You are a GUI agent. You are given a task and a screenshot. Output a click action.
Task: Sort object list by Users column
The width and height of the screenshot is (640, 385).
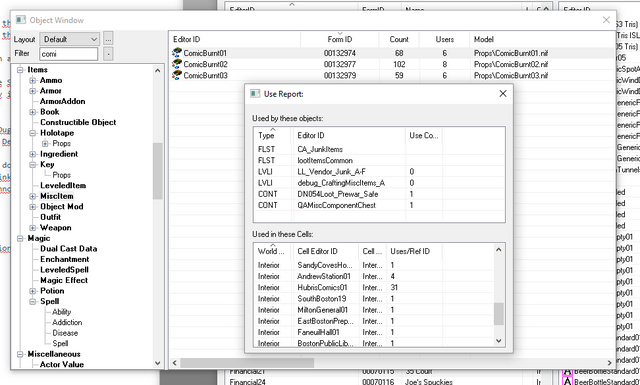(x=444, y=39)
